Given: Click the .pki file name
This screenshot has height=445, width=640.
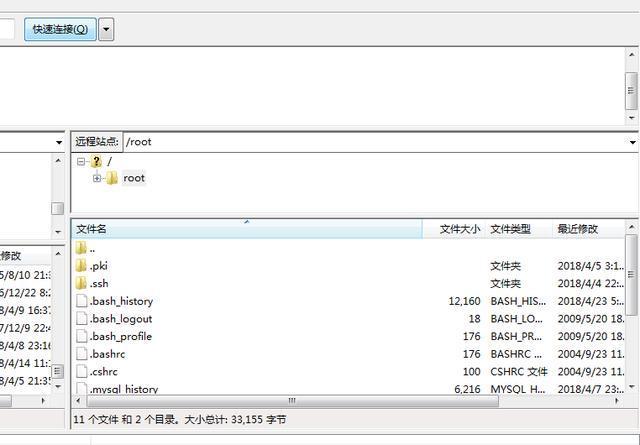Looking at the screenshot, I should pyautogui.click(x=98, y=266).
